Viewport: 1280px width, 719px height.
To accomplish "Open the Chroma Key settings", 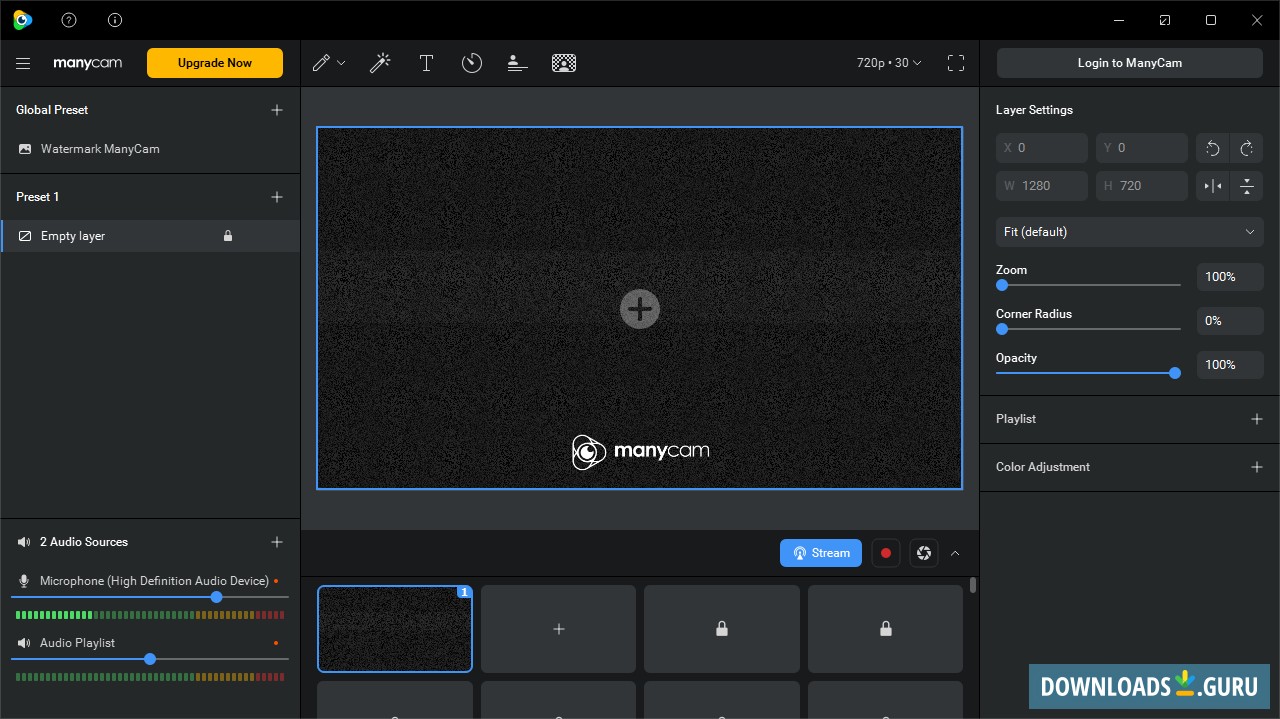I will pyautogui.click(x=564, y=62).
